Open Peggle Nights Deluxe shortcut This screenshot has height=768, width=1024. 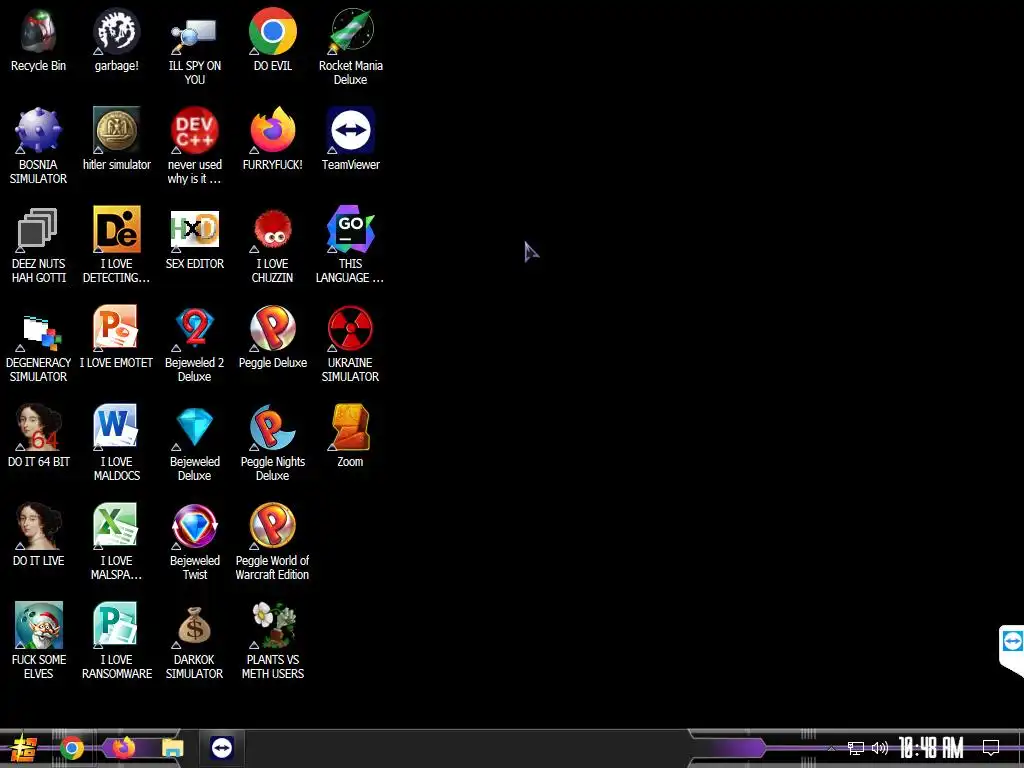tap(272, 428)
